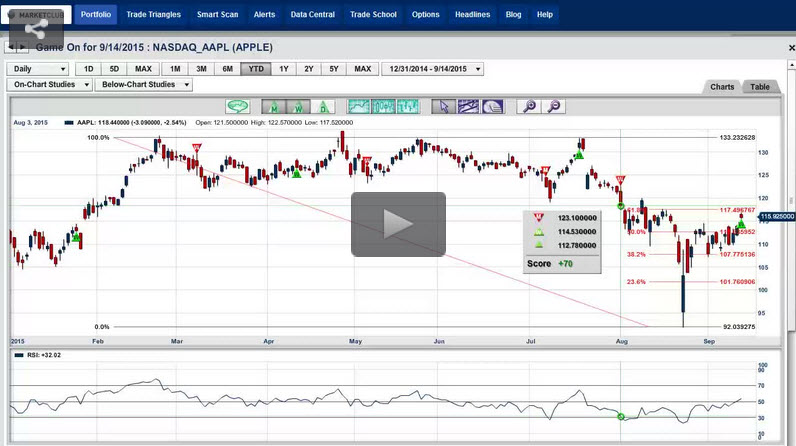Click the Score +70 label
Viewport: 796px width, 446px height.
coord(550,264)
